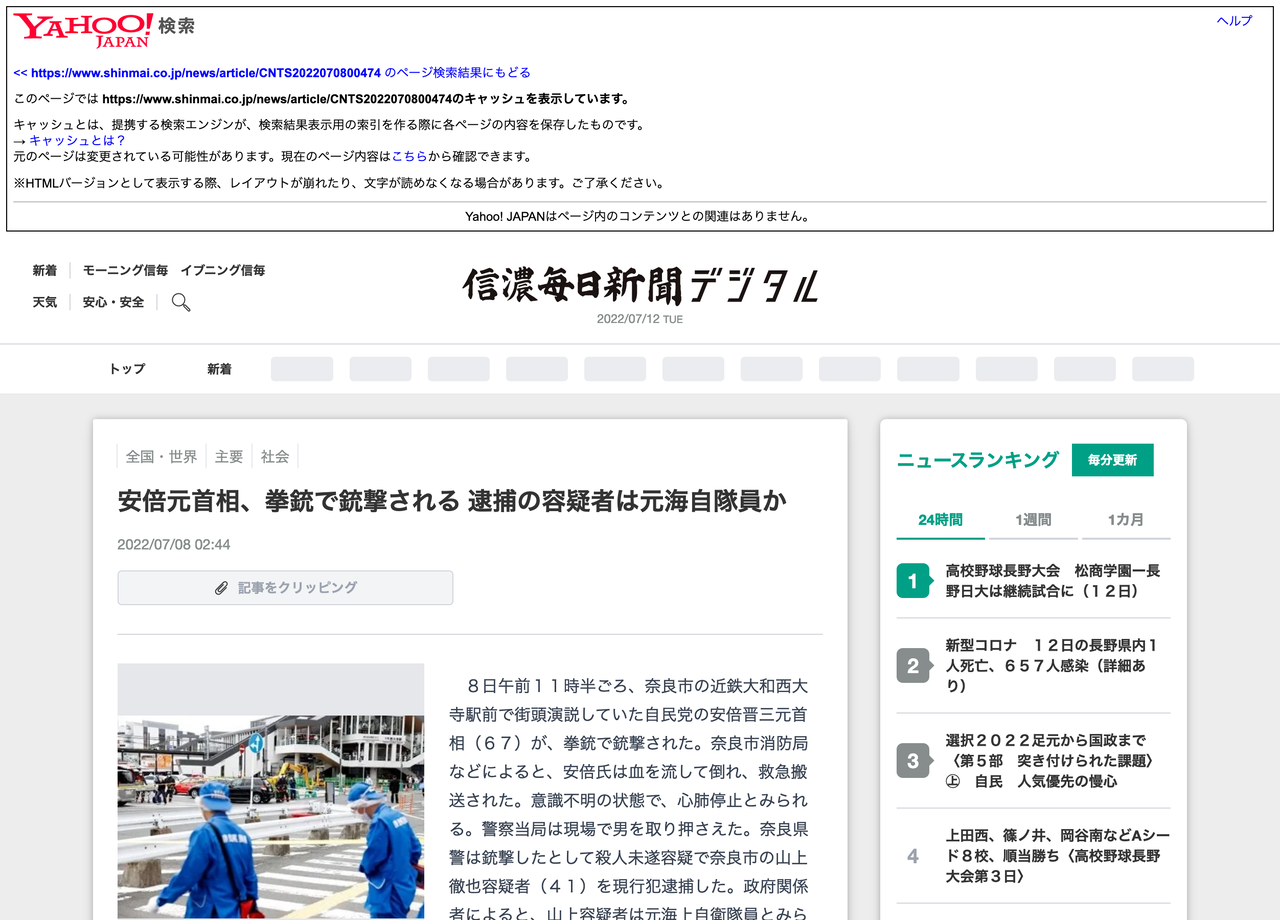Screen dimensions: 1280x920
Task: Open the search magnifier icon
Action: coord(181,302)
